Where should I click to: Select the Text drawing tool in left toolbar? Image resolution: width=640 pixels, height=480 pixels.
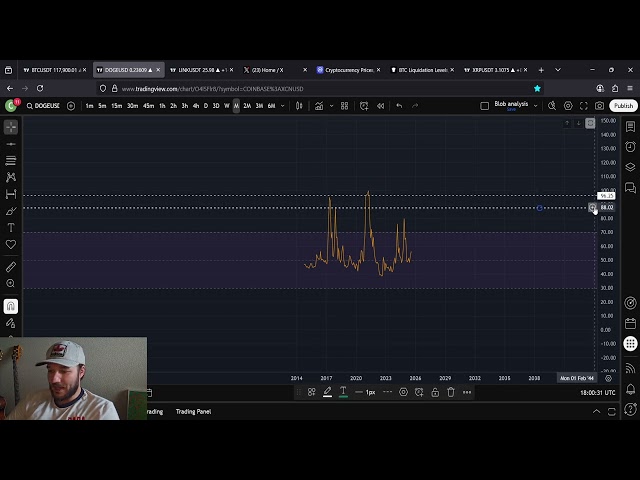point(11,228)
